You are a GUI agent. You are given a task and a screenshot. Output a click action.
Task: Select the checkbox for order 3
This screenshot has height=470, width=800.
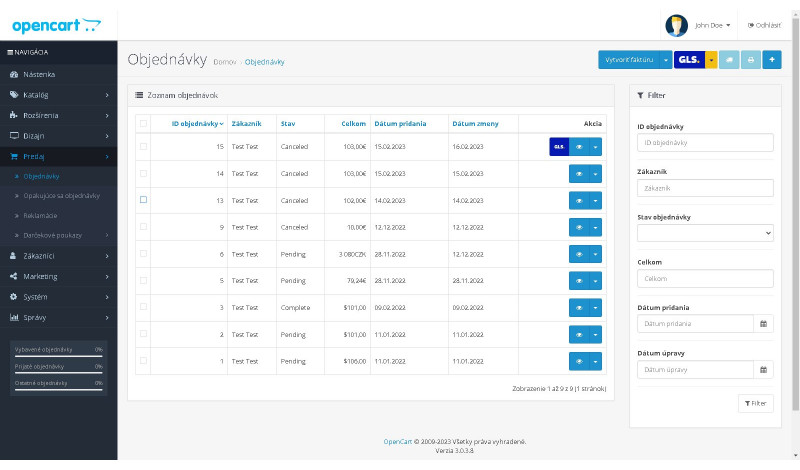click(143, 307)
